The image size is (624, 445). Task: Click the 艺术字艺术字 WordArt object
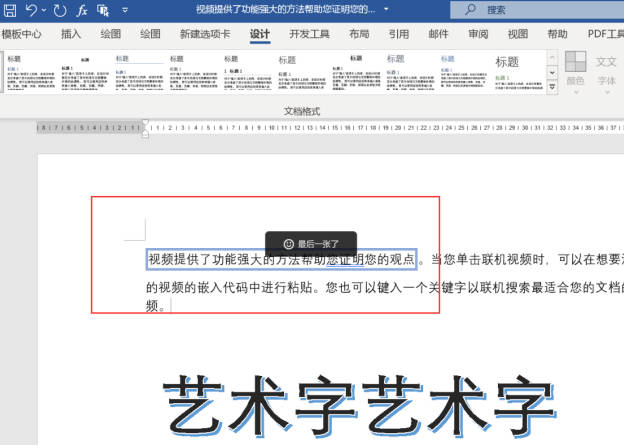tap(359, 404)
